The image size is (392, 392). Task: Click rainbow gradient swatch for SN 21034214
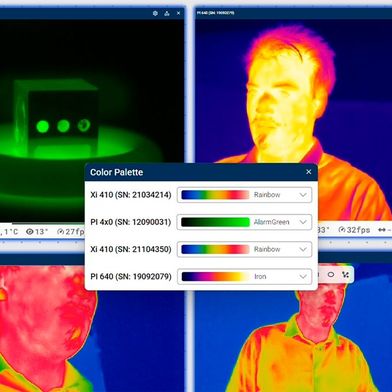[x=215, y=195]
